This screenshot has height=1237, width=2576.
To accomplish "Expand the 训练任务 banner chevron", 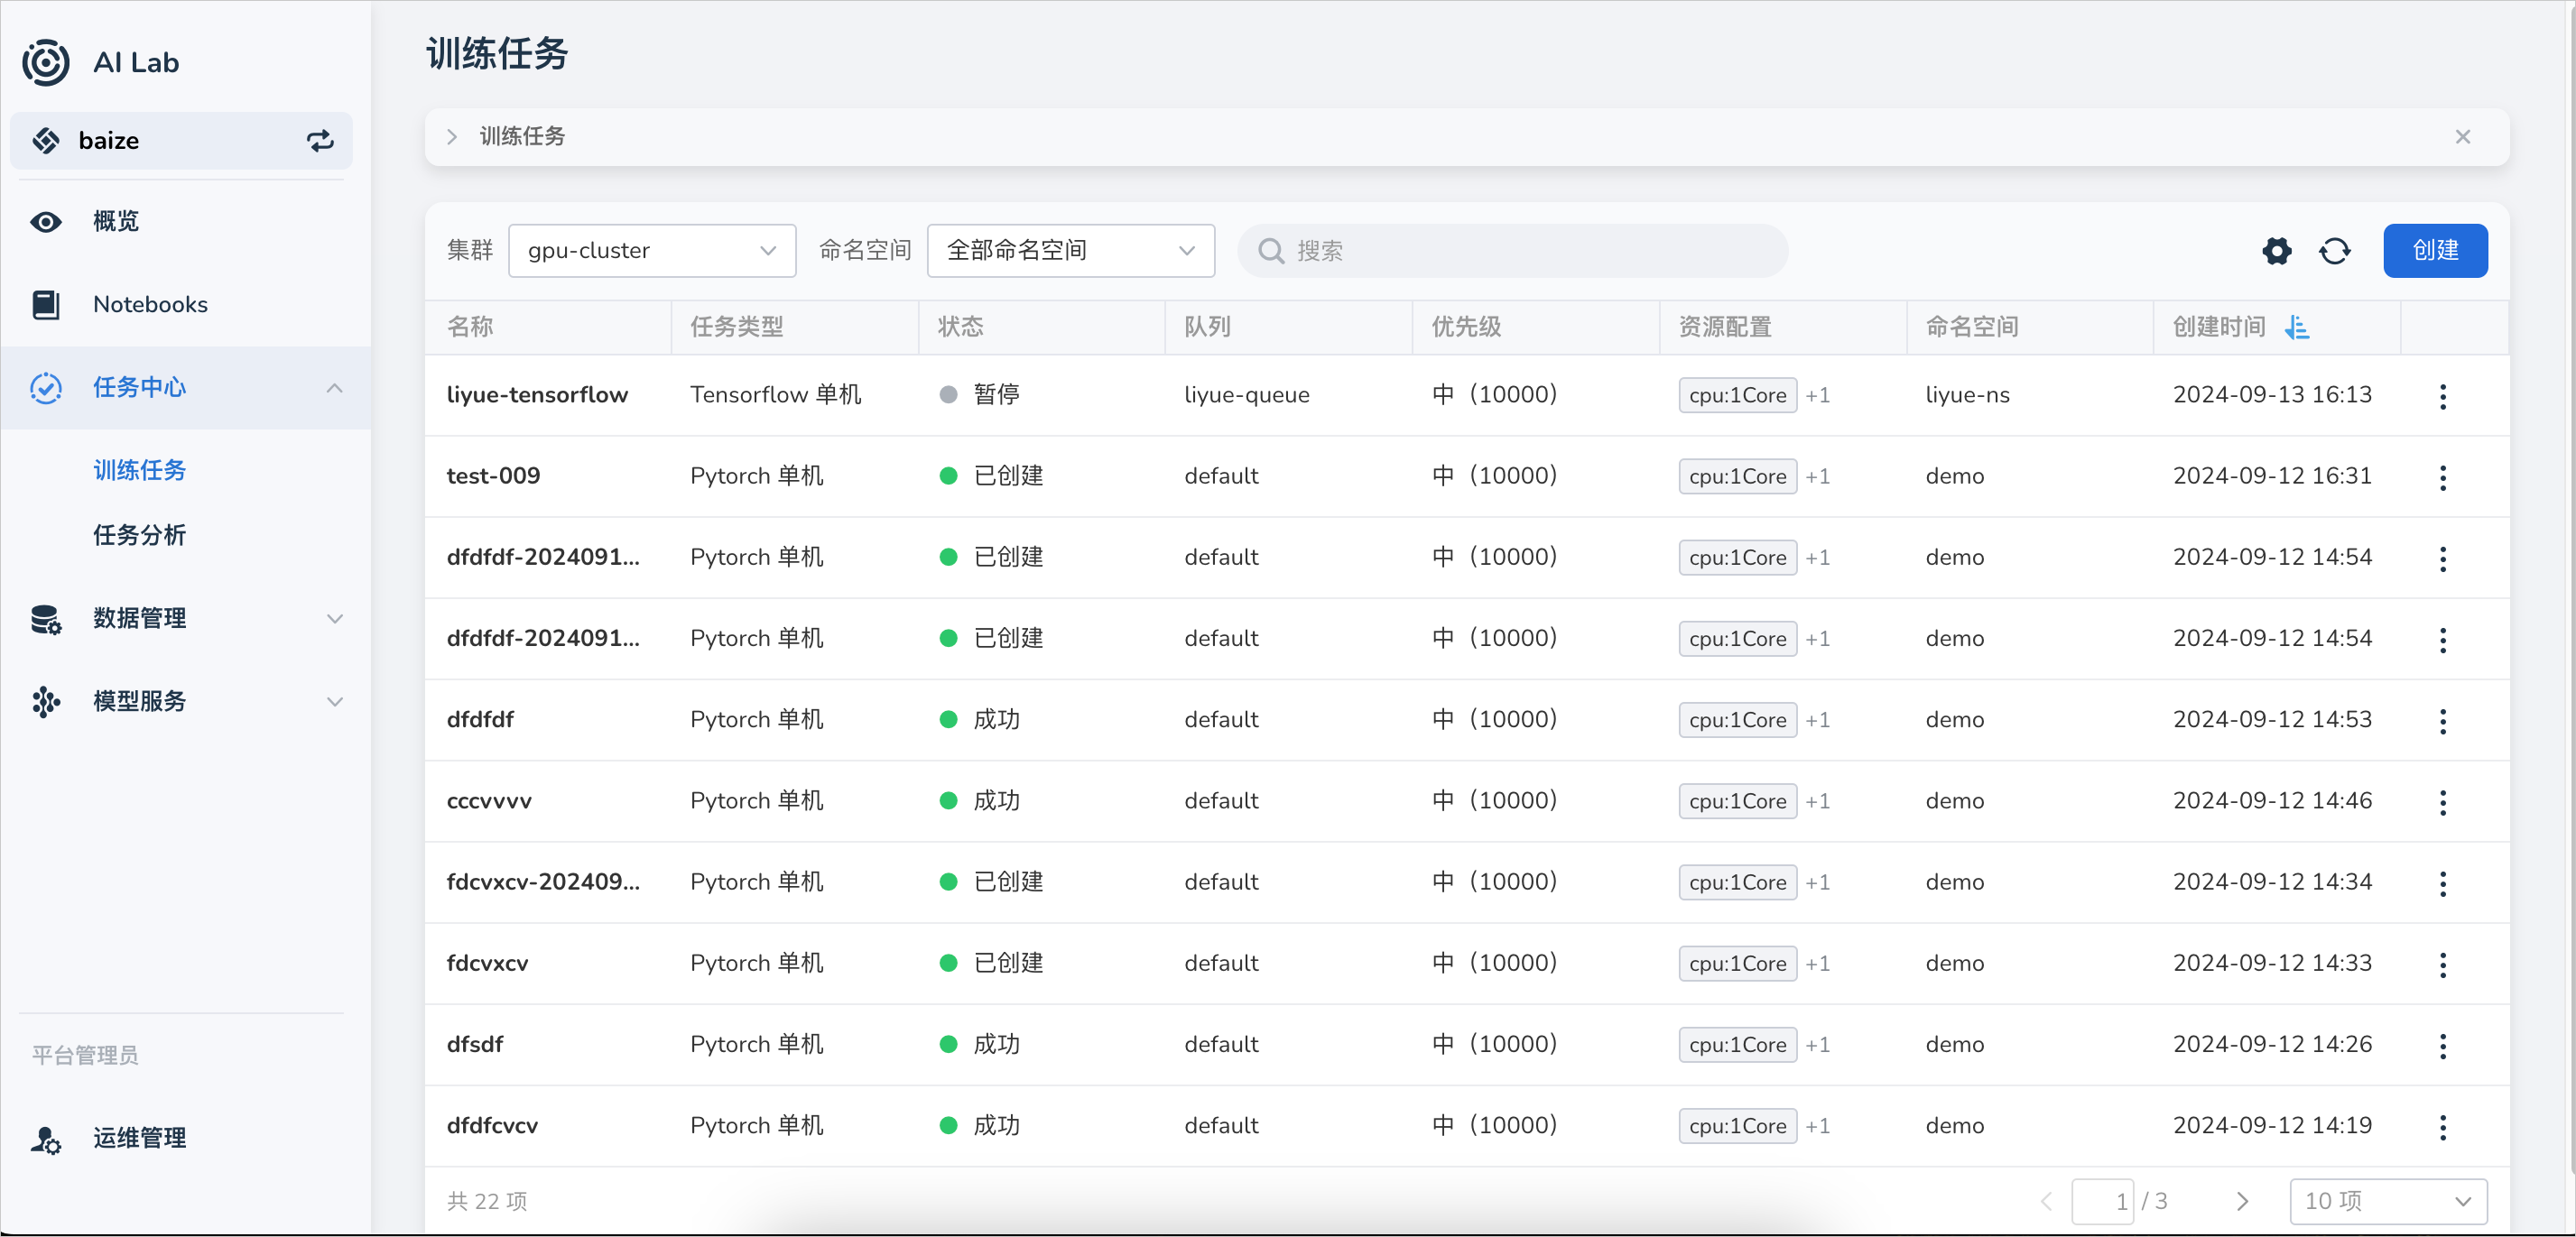I will tap(452, 137).
